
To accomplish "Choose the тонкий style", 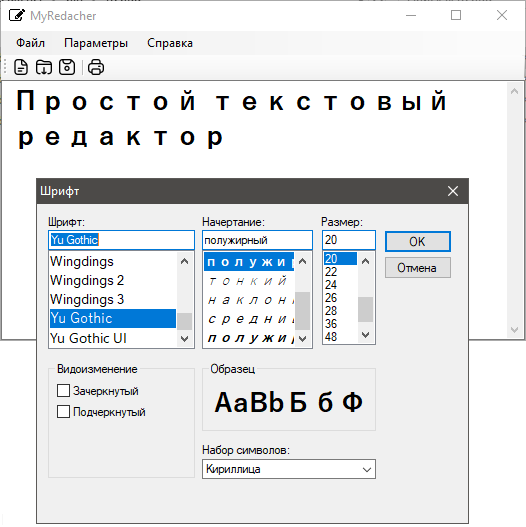I will pos(249,281).
